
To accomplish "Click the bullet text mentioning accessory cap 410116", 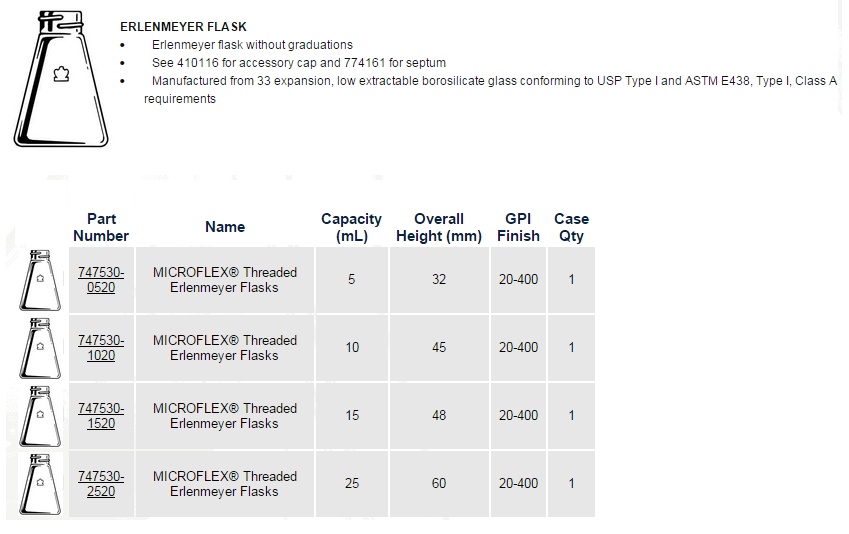I will pyautogui.click(x=299, y=63).
